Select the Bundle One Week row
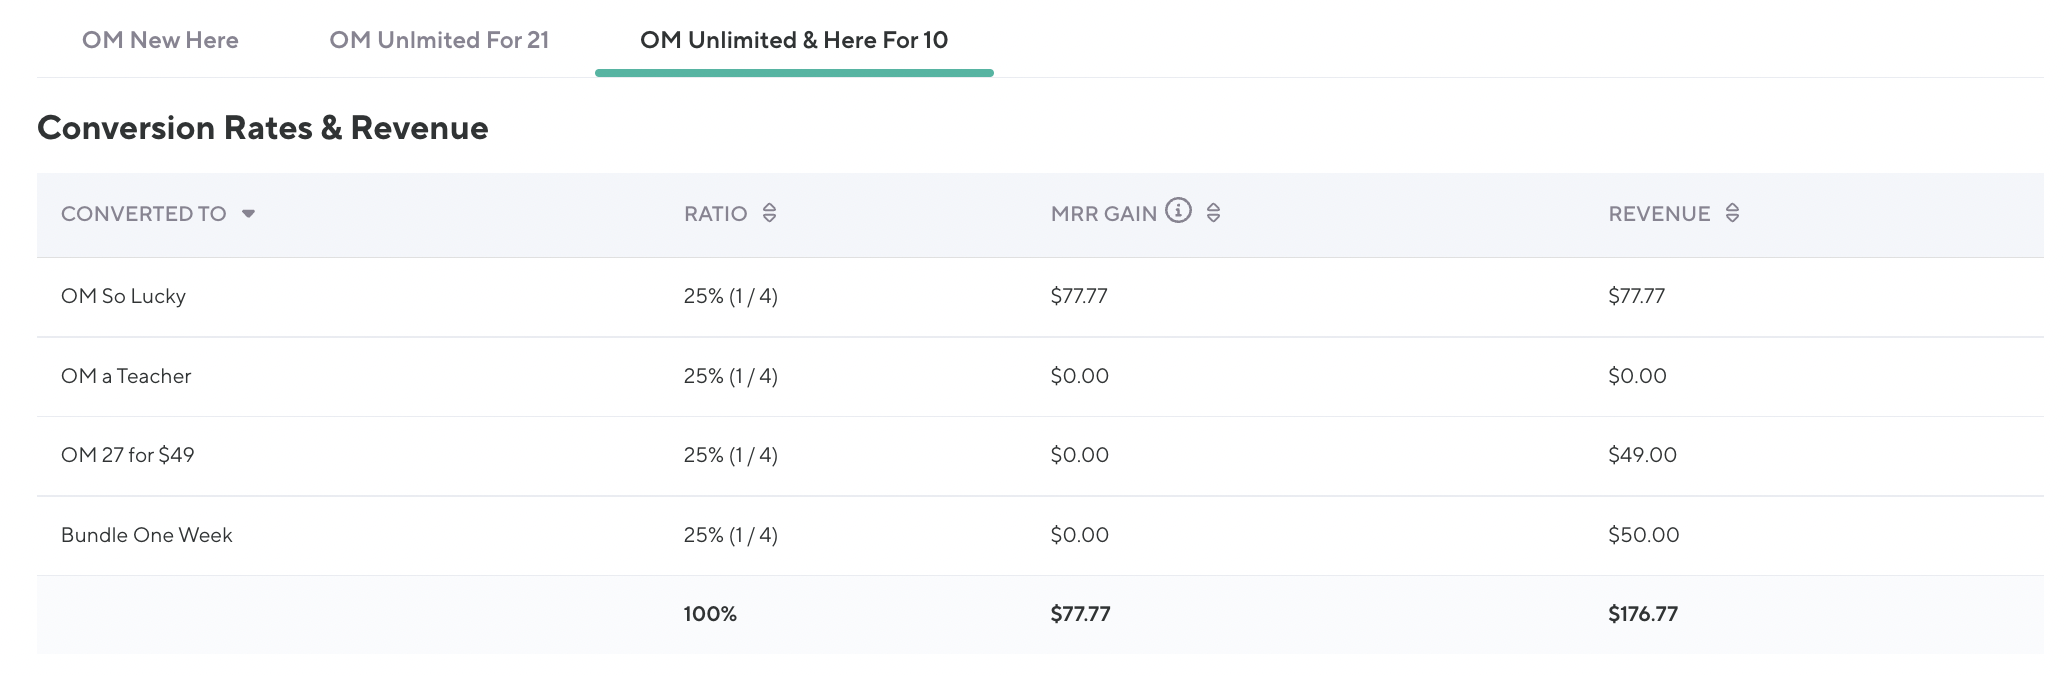 (146, 535)
